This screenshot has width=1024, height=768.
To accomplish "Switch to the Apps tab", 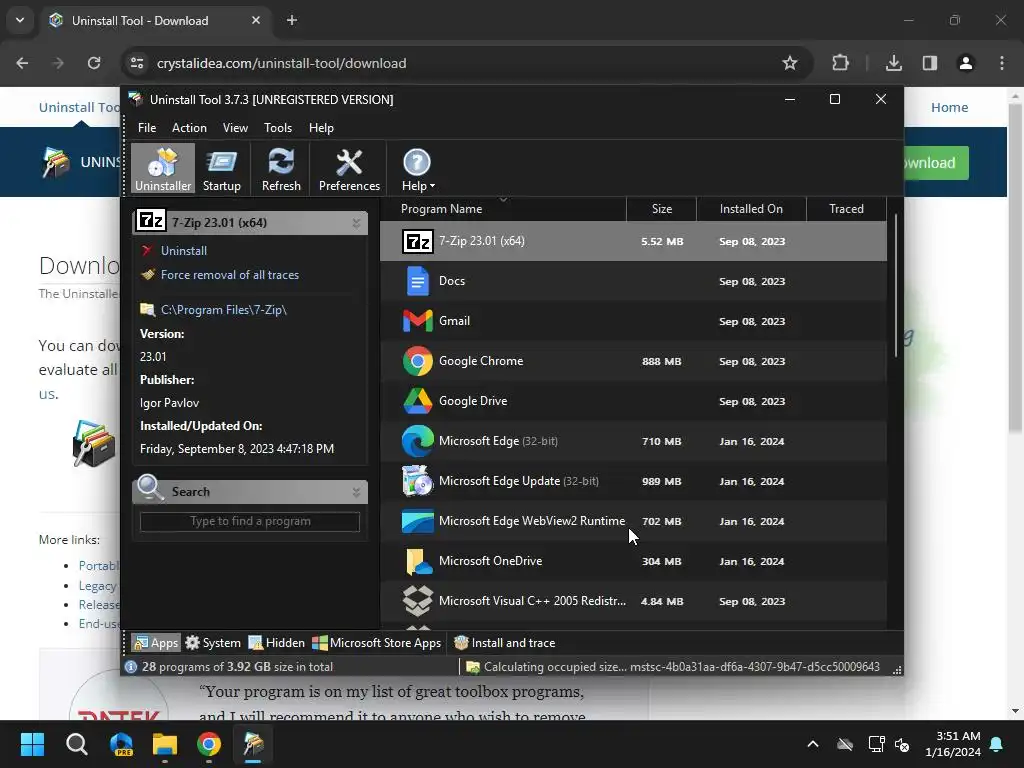I will tap(155, 643).
